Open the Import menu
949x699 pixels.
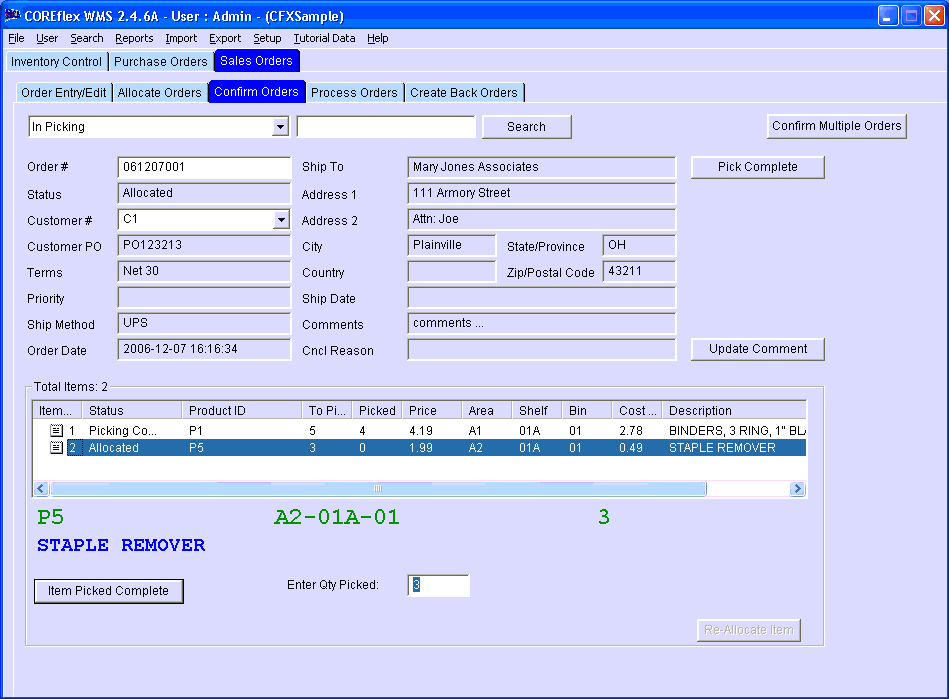pyautogui.click(x=181, y=38)
